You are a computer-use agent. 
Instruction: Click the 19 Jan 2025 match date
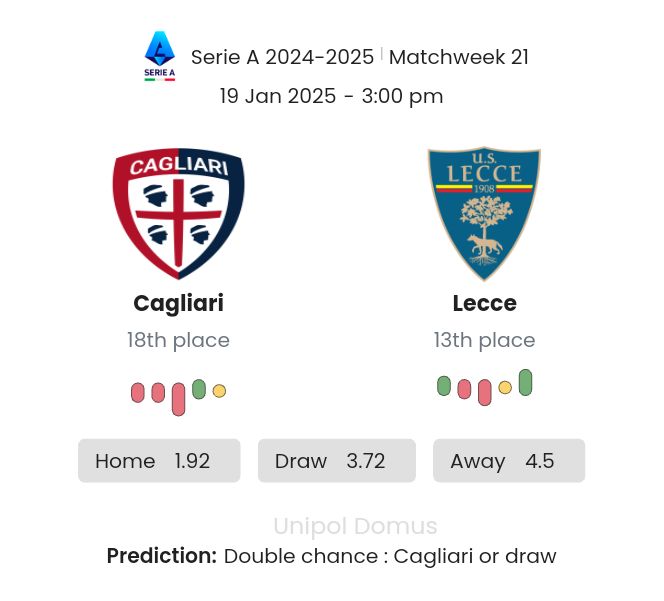click(331, 96)
